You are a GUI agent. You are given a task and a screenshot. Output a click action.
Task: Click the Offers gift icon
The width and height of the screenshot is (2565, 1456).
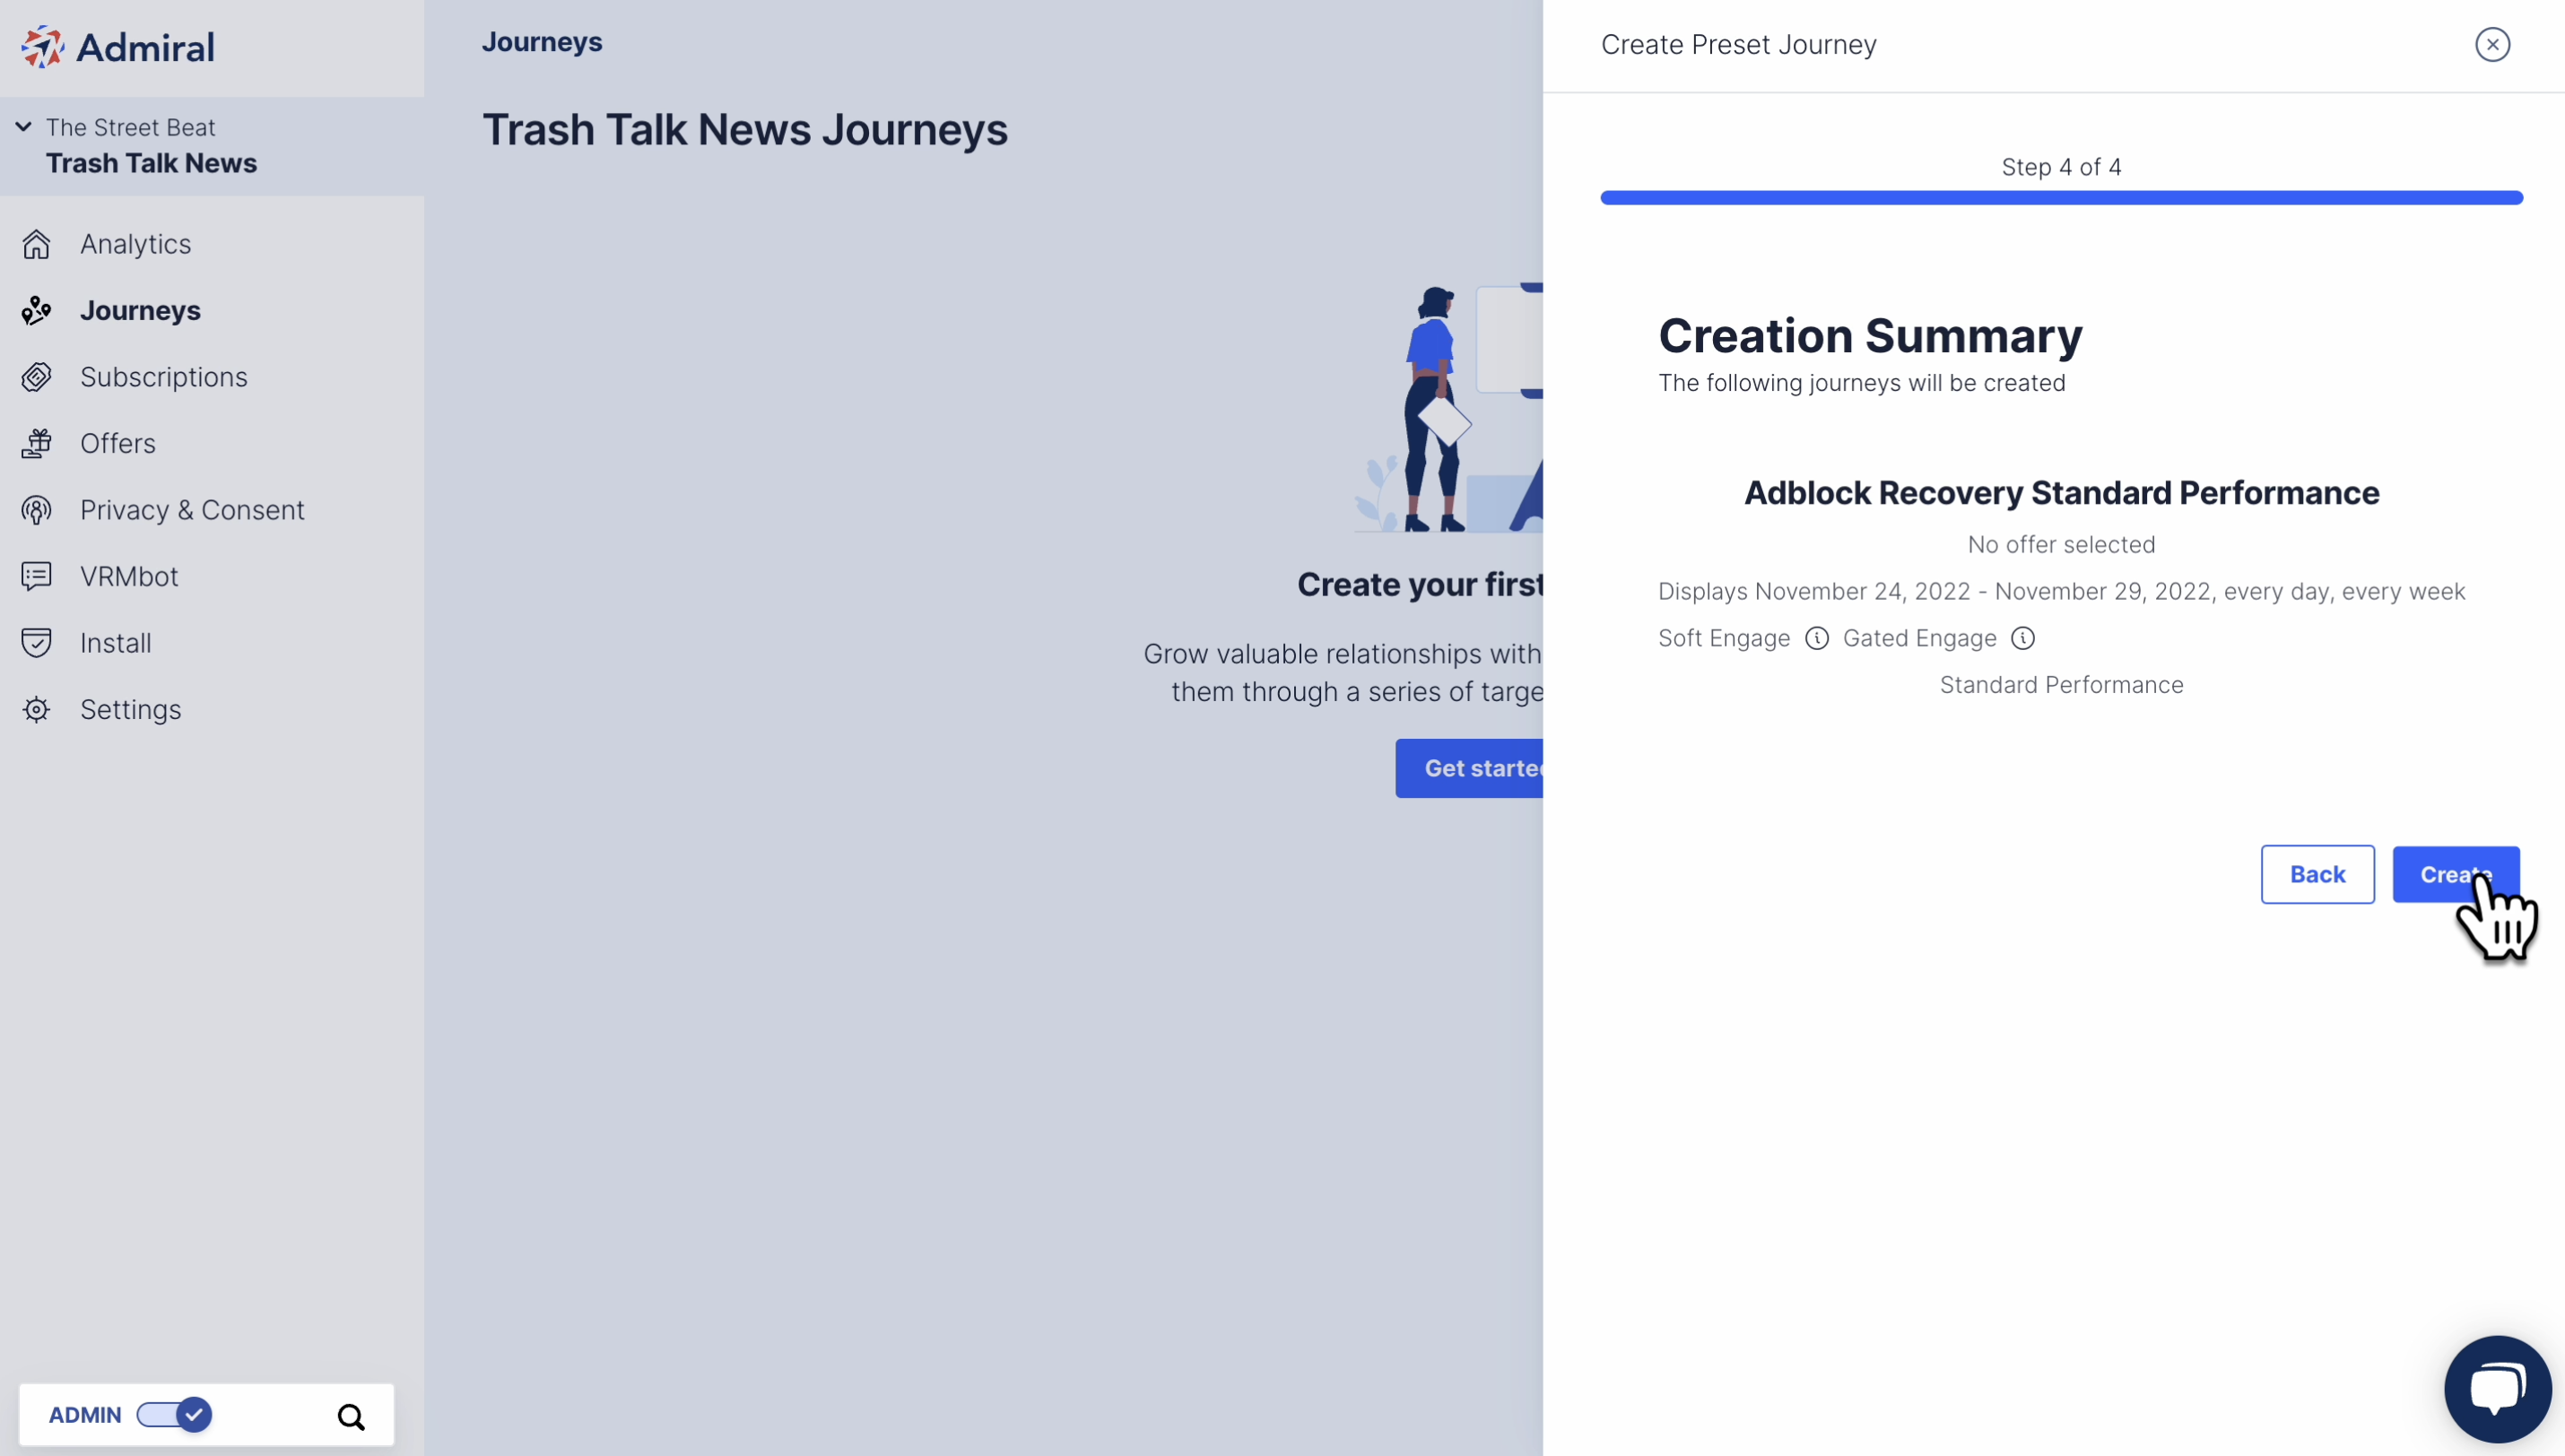[37, 444]
